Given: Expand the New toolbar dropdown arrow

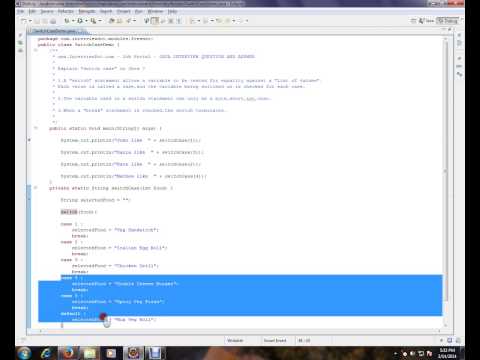Looking at the screenshot, I should pyautogui.click(x=30, y=21).
